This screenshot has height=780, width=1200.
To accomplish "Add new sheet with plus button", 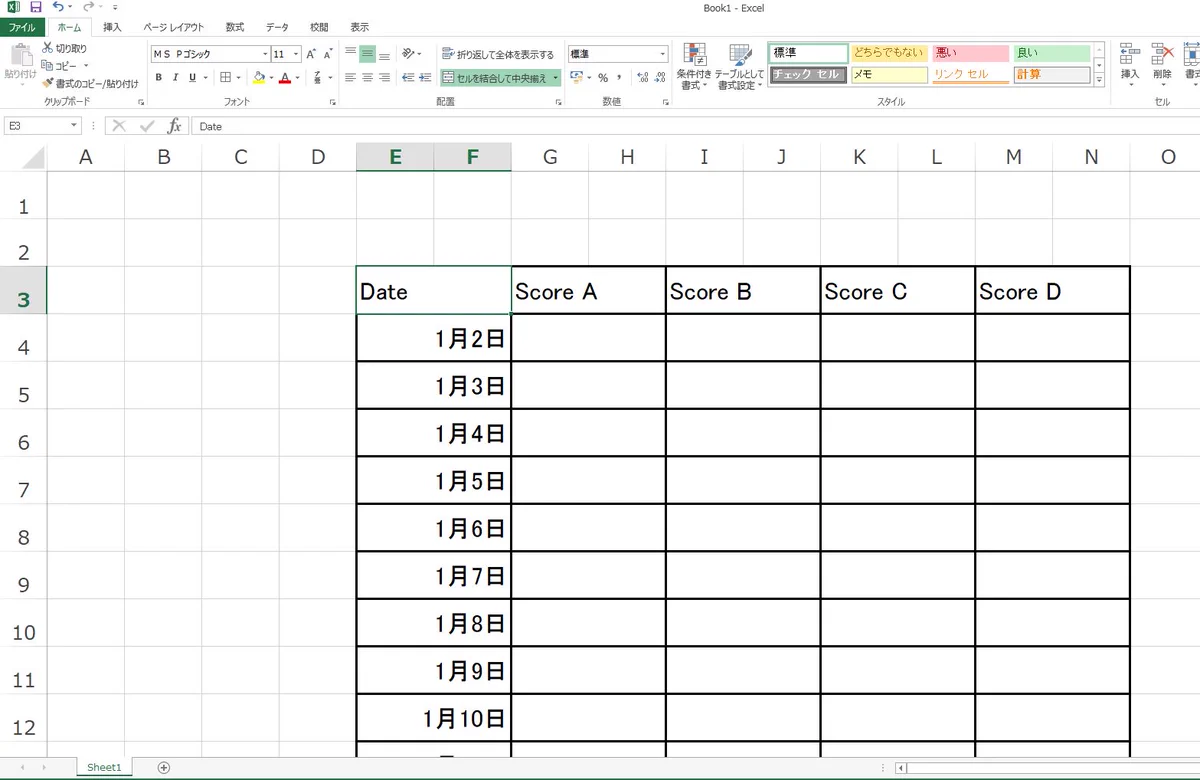I will 164,767.
